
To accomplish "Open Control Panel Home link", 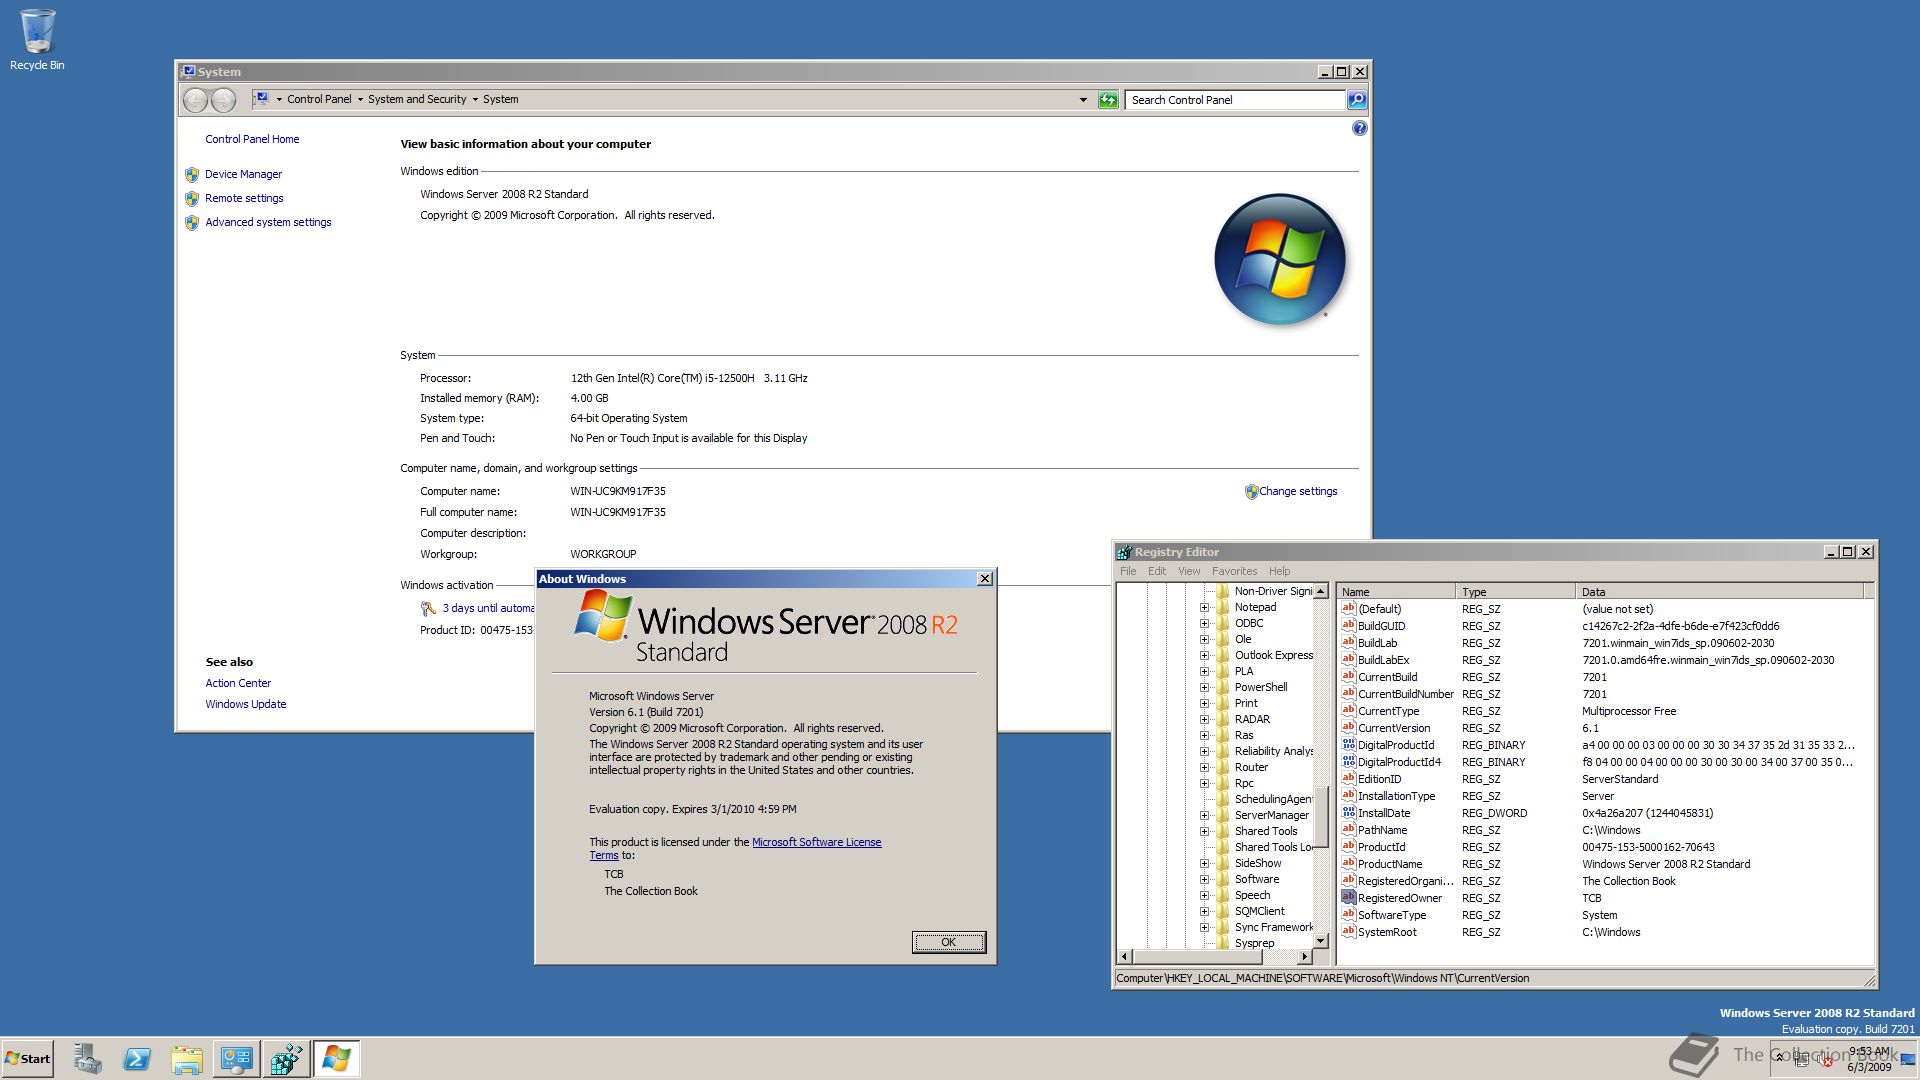I will [x=252, y=139].
